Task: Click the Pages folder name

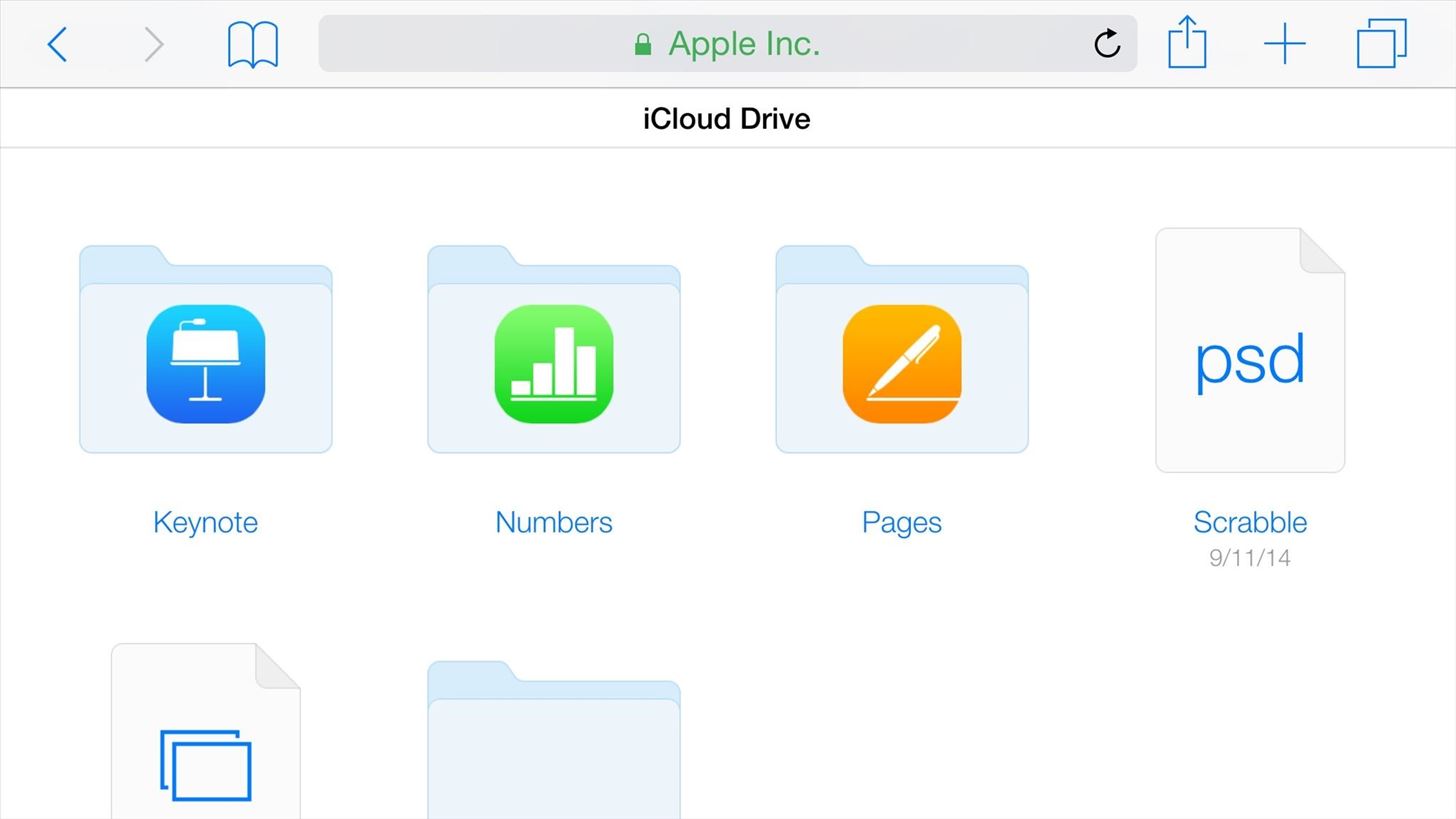Action: (900, 522)
